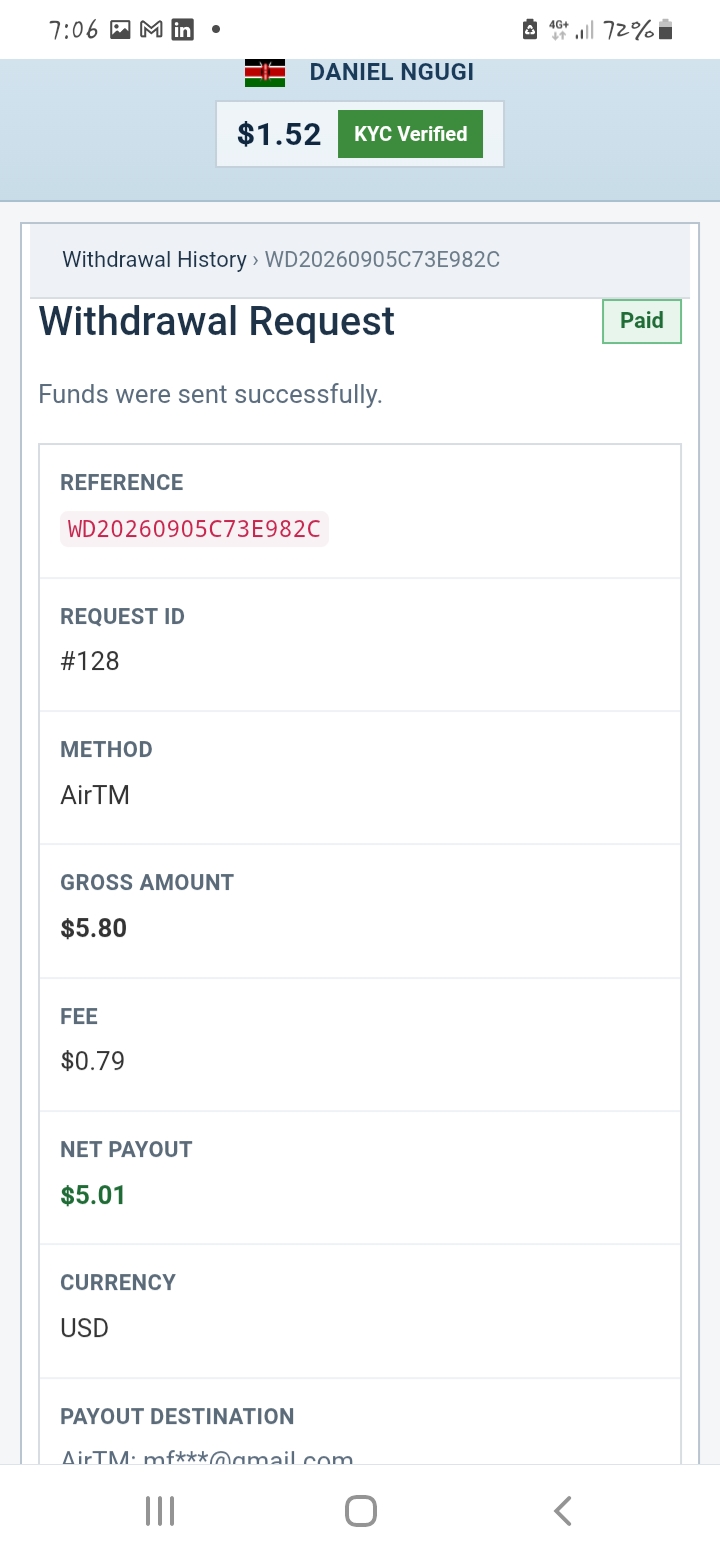Tap the Android back arrow
Screen dimensions: 720x1560
tap(562, 1511)
